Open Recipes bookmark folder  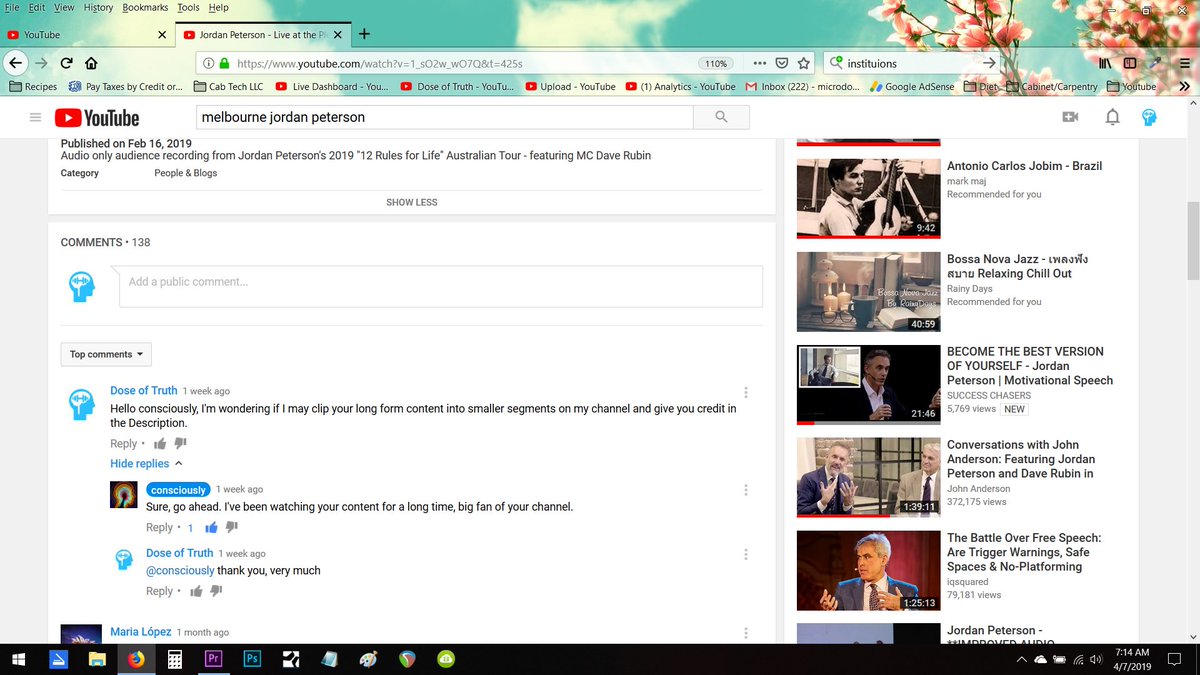(x=33, y=87)
